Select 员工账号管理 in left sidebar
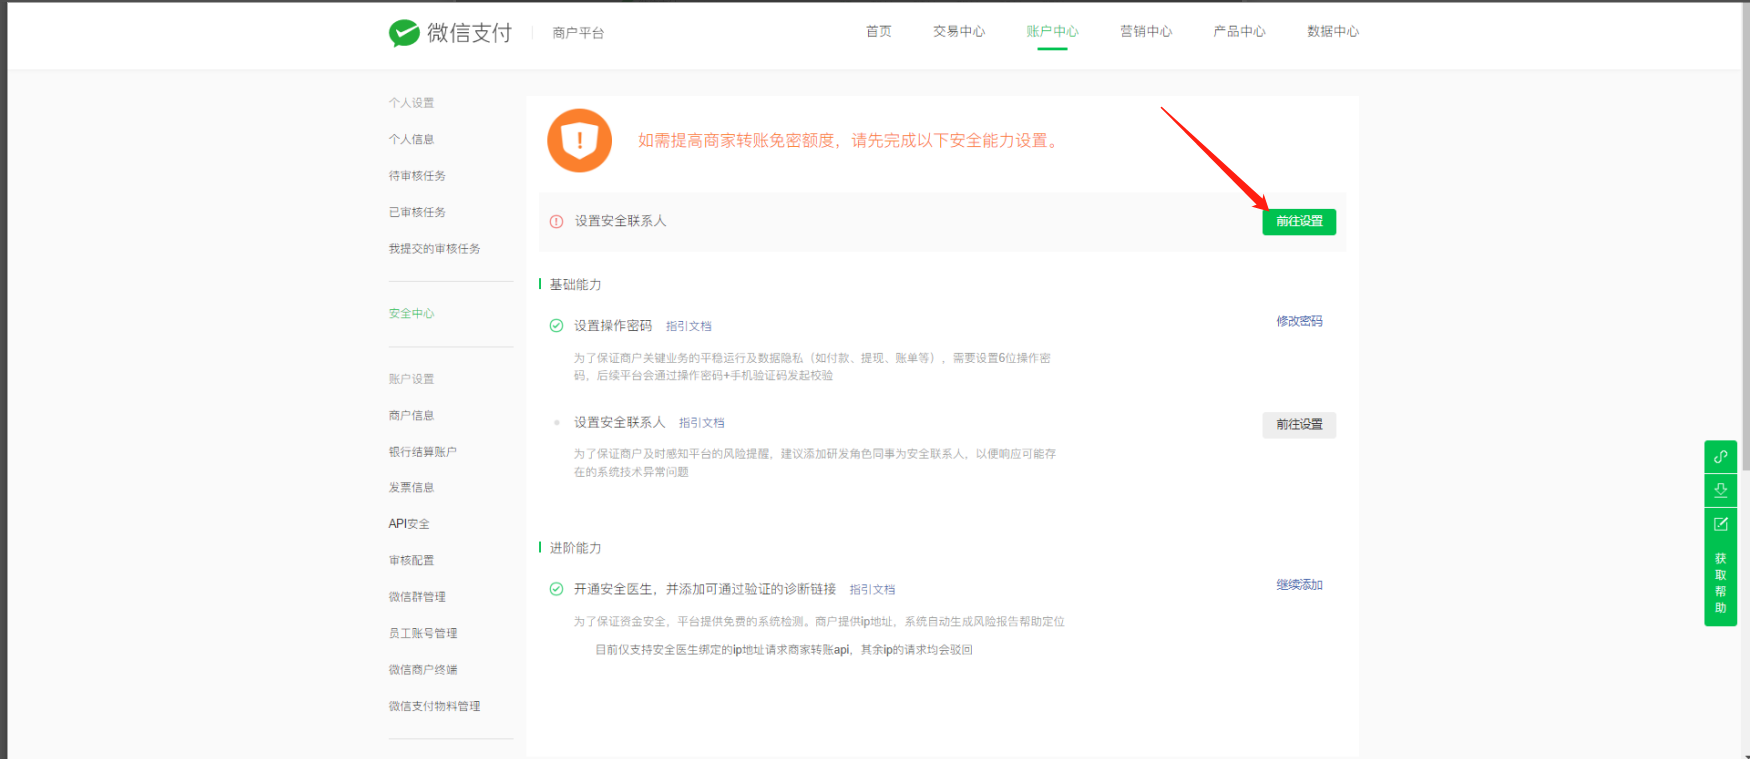Image resolution: width=1750 pixels, height=759 pixels. pyautogui.click(x=422, y=633)
